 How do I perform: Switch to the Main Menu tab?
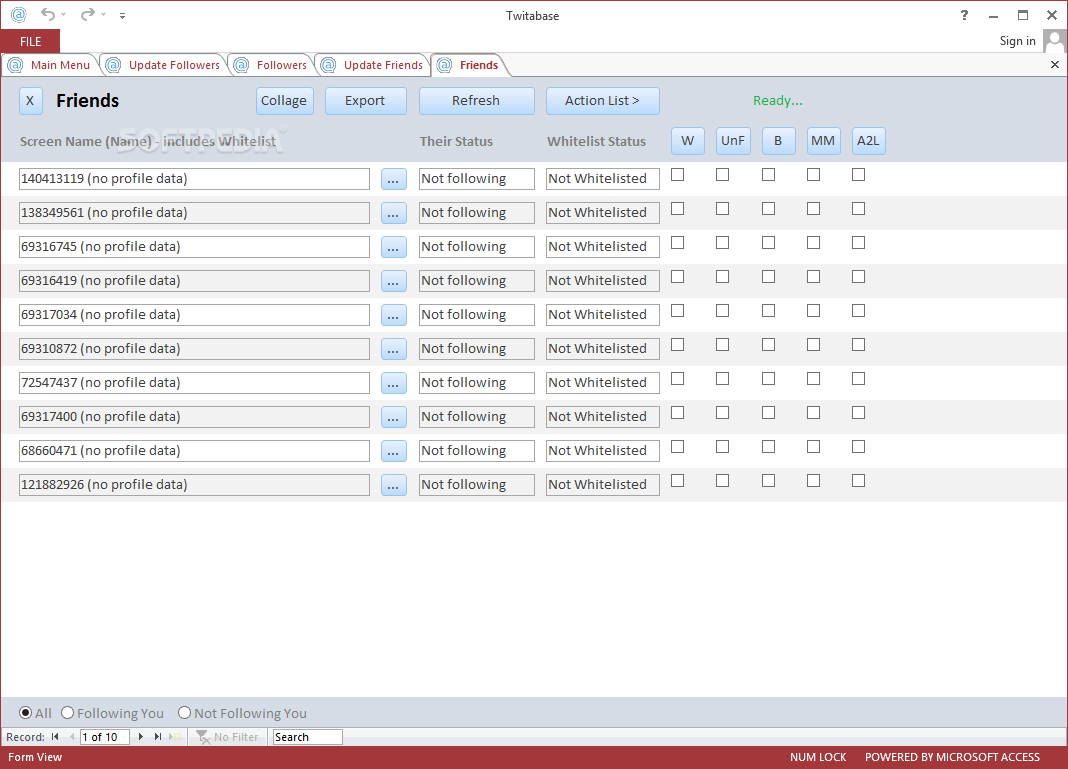[50, 65]
